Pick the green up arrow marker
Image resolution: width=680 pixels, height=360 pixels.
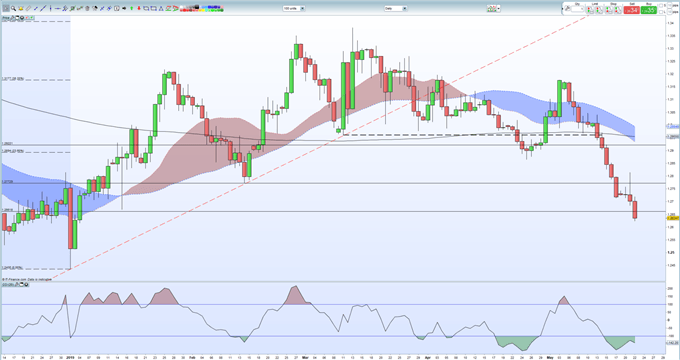132,8
